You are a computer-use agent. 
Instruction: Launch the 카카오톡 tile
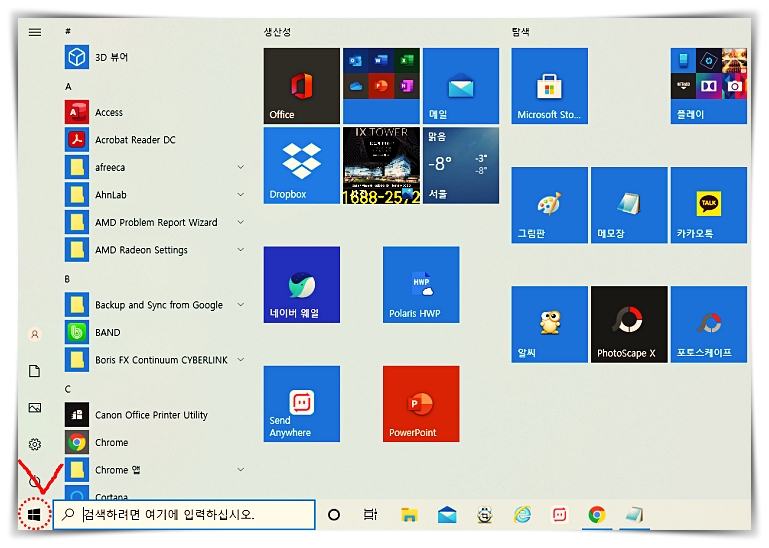[709, 205]
